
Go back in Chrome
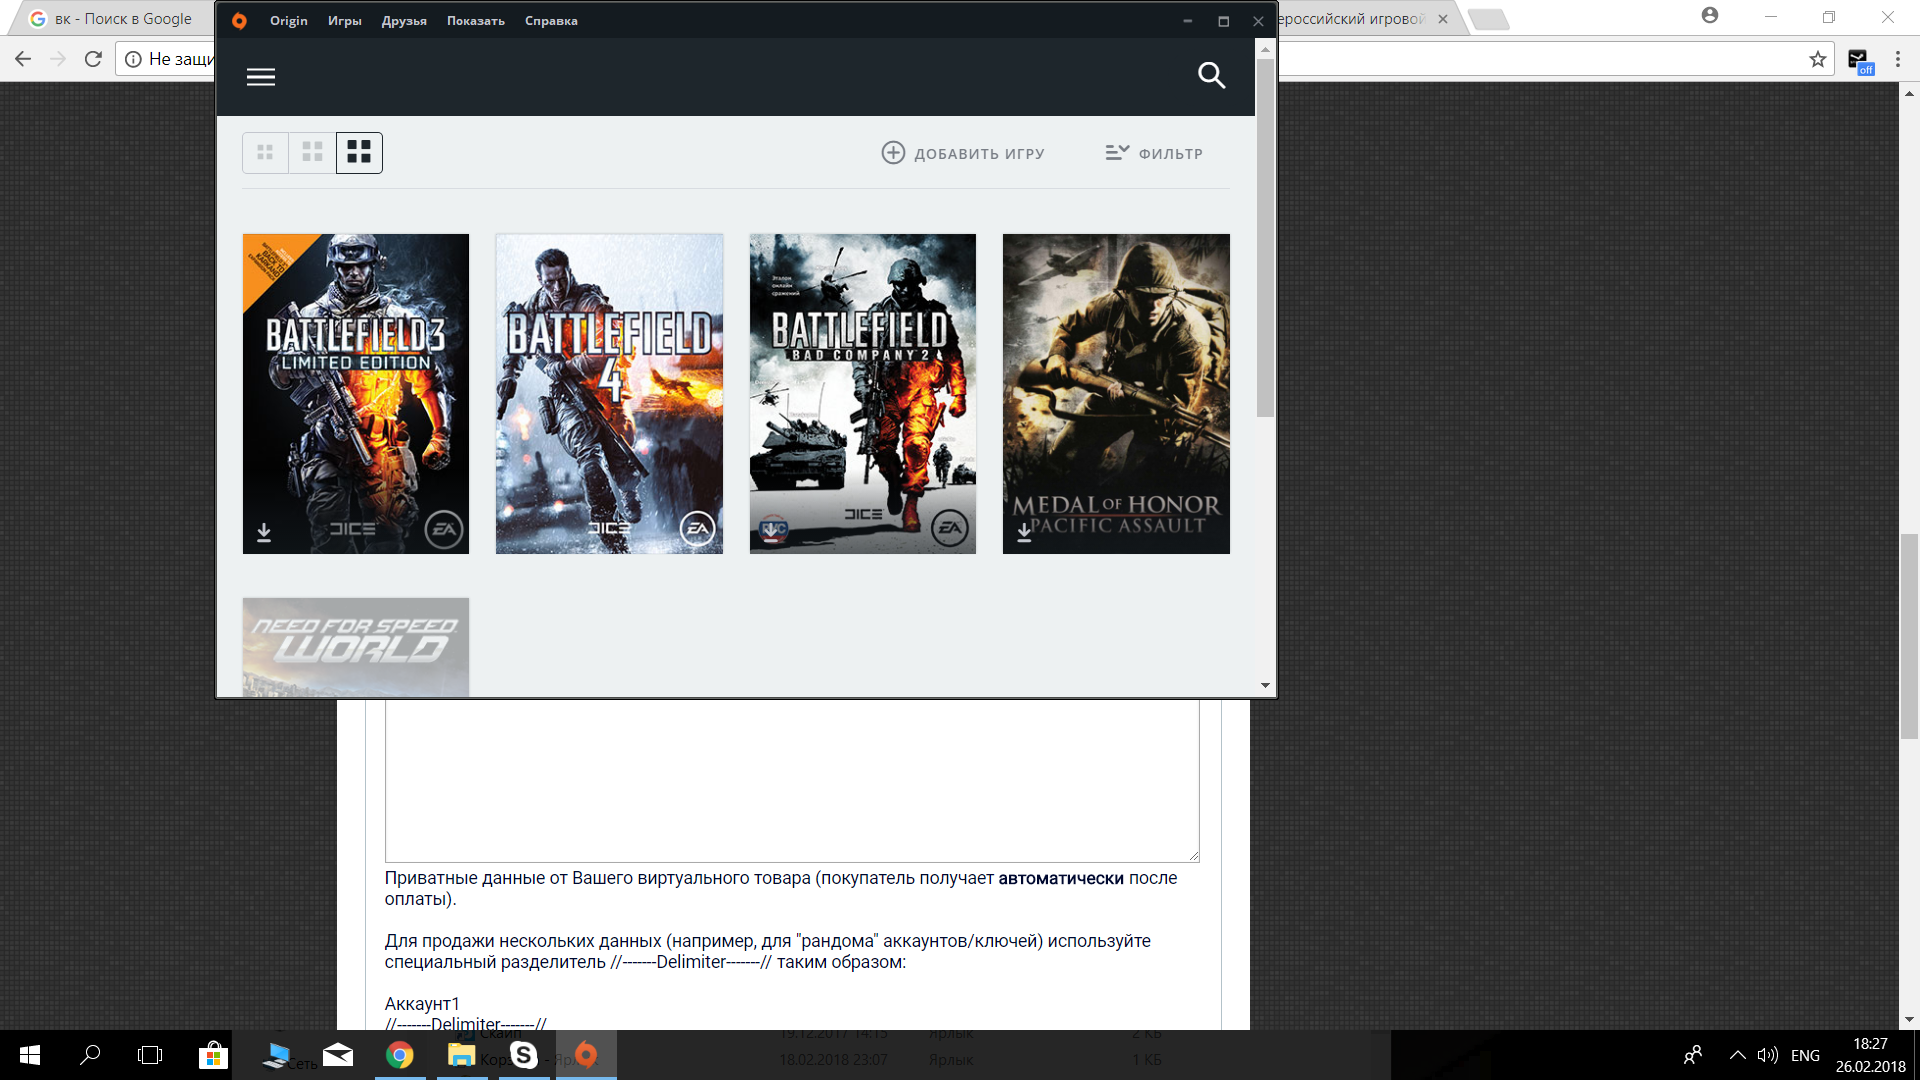23,59
